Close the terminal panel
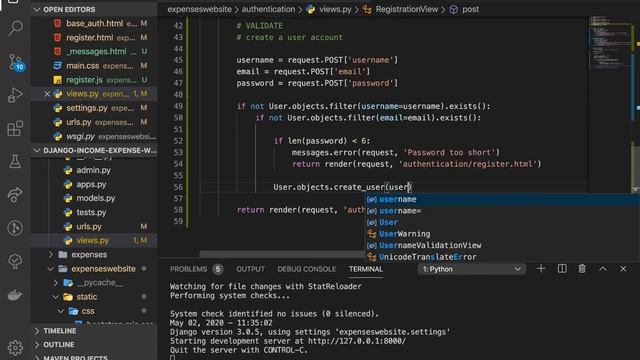 623,269
